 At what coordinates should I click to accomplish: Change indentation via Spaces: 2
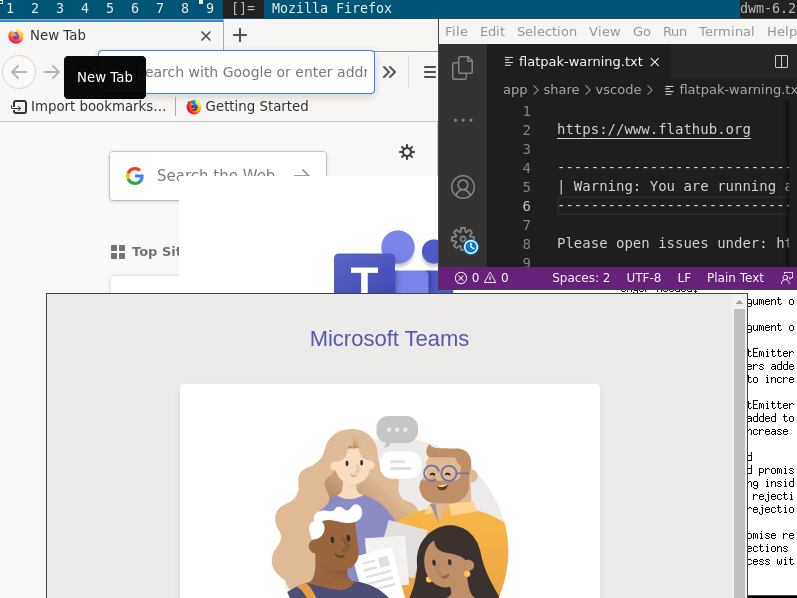point(580,278)
